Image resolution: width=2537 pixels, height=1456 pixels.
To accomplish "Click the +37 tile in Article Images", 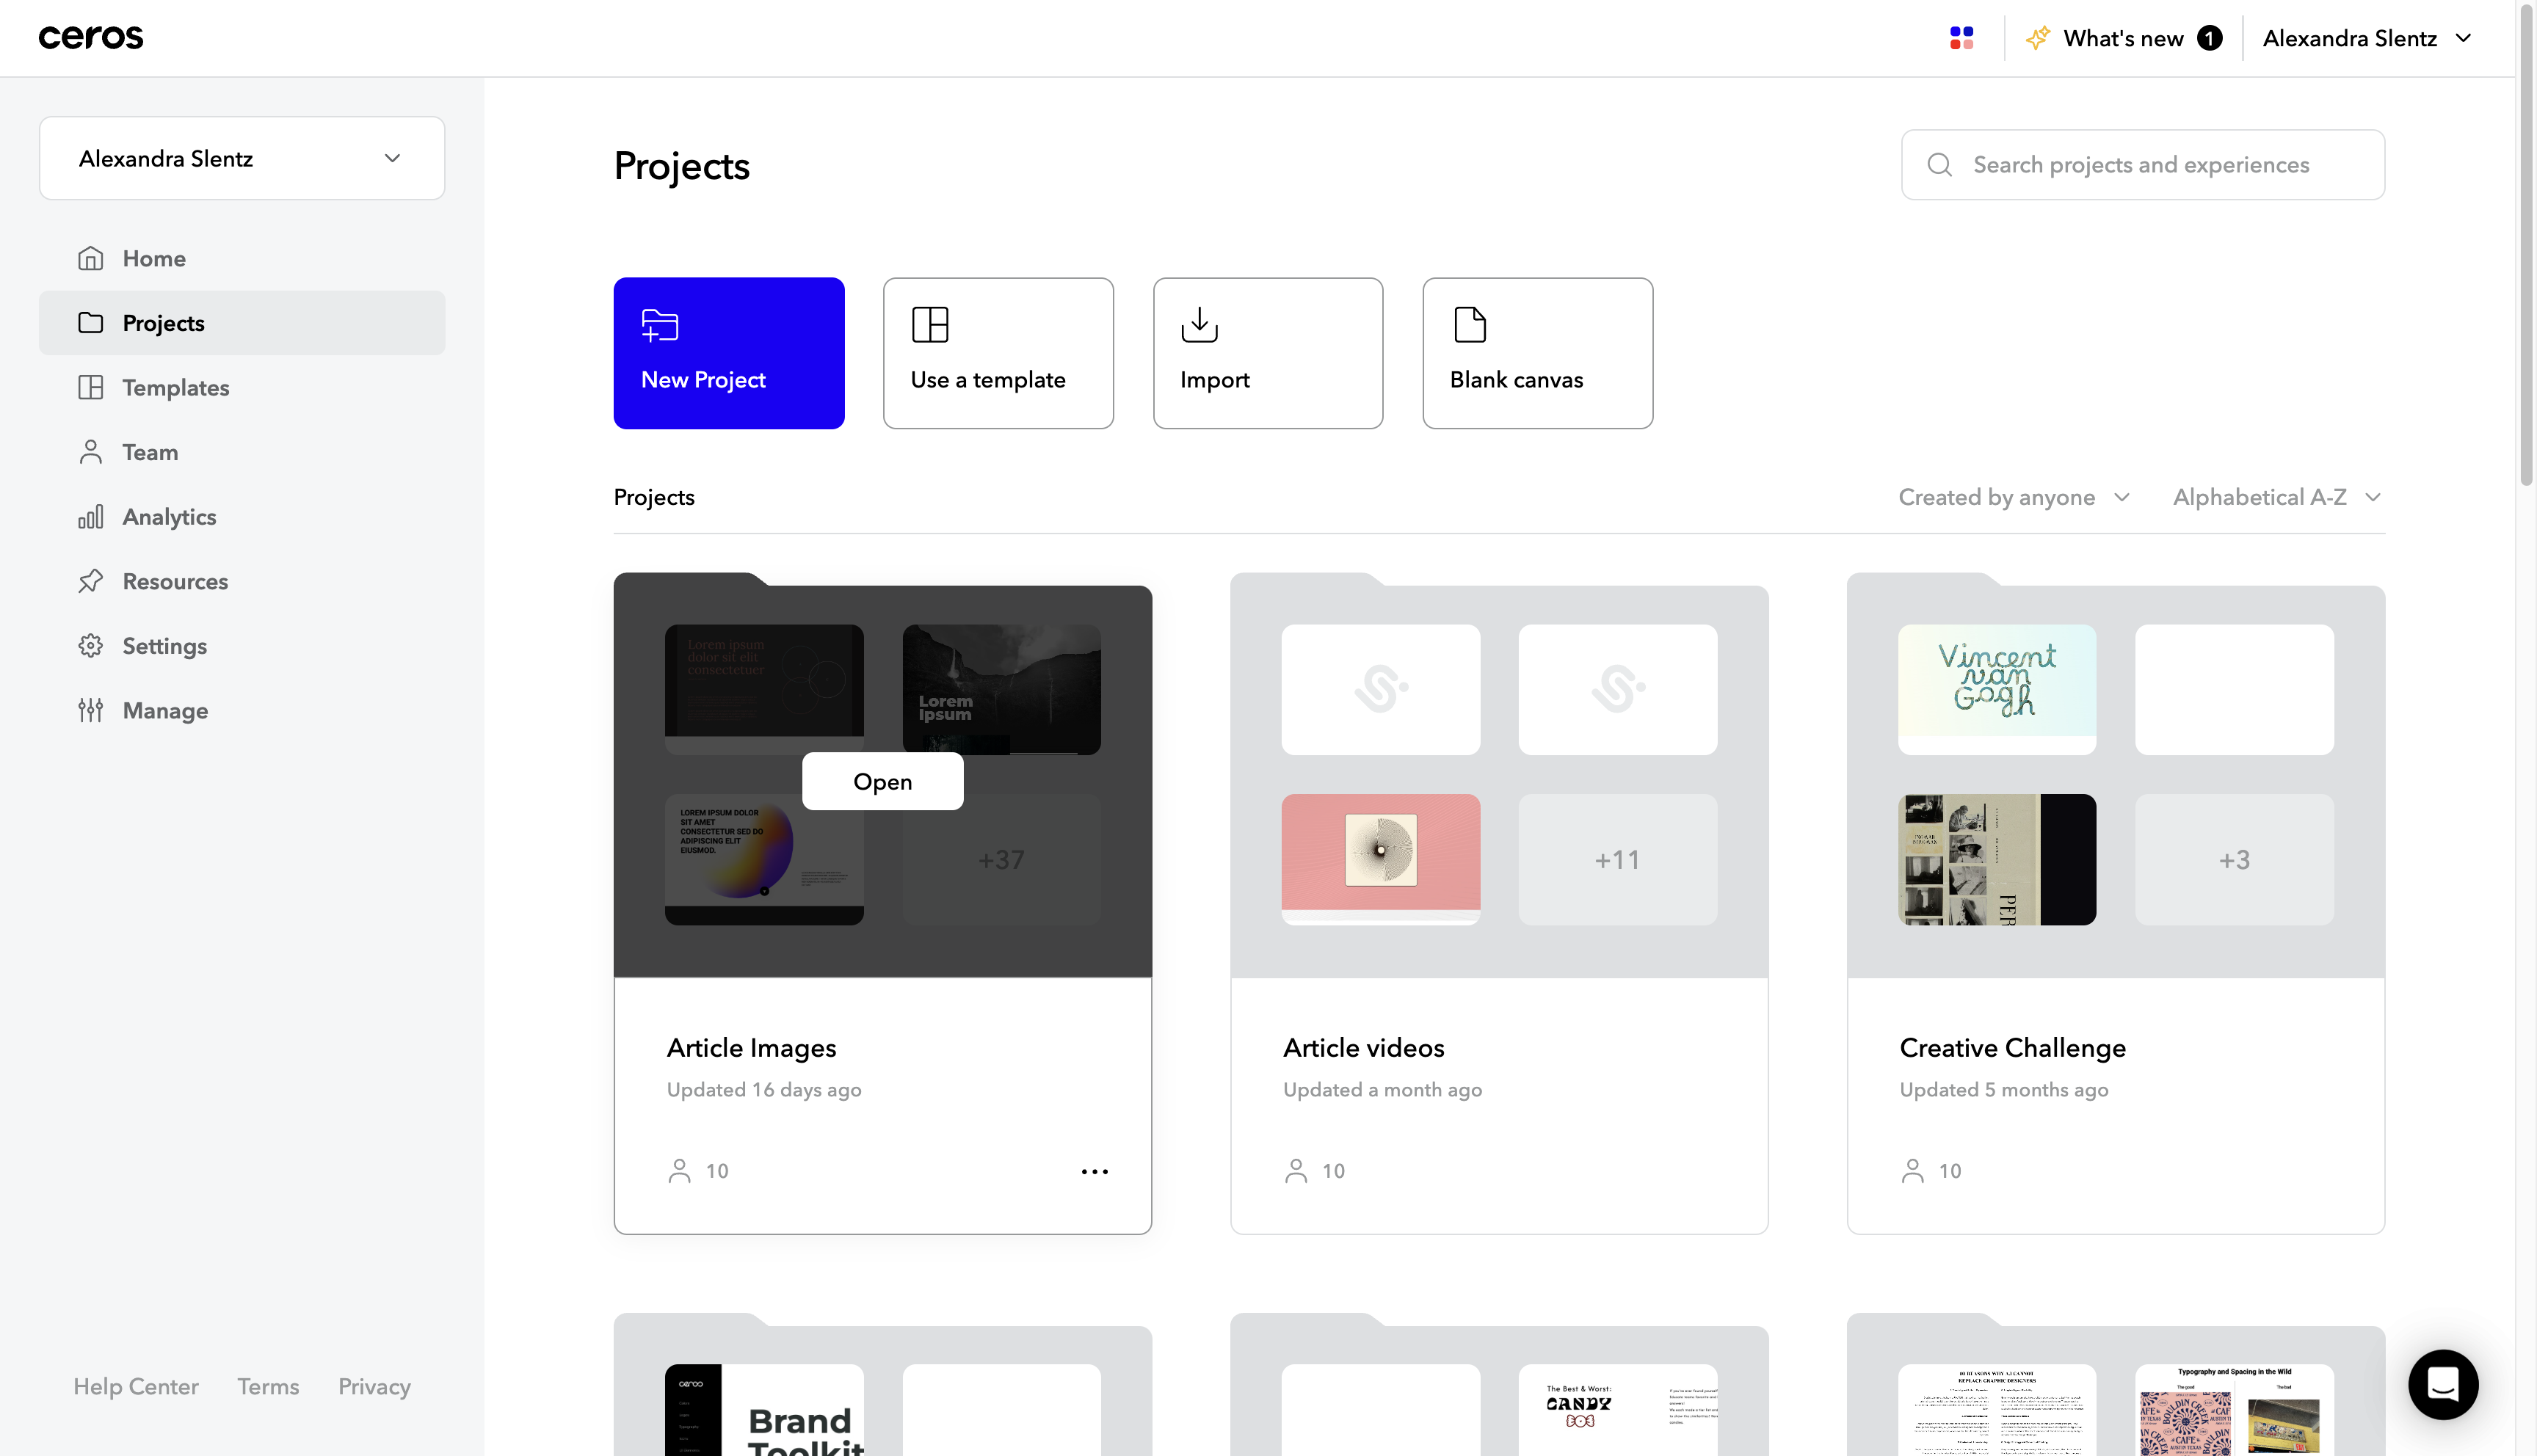I will tap(1001, 859).
